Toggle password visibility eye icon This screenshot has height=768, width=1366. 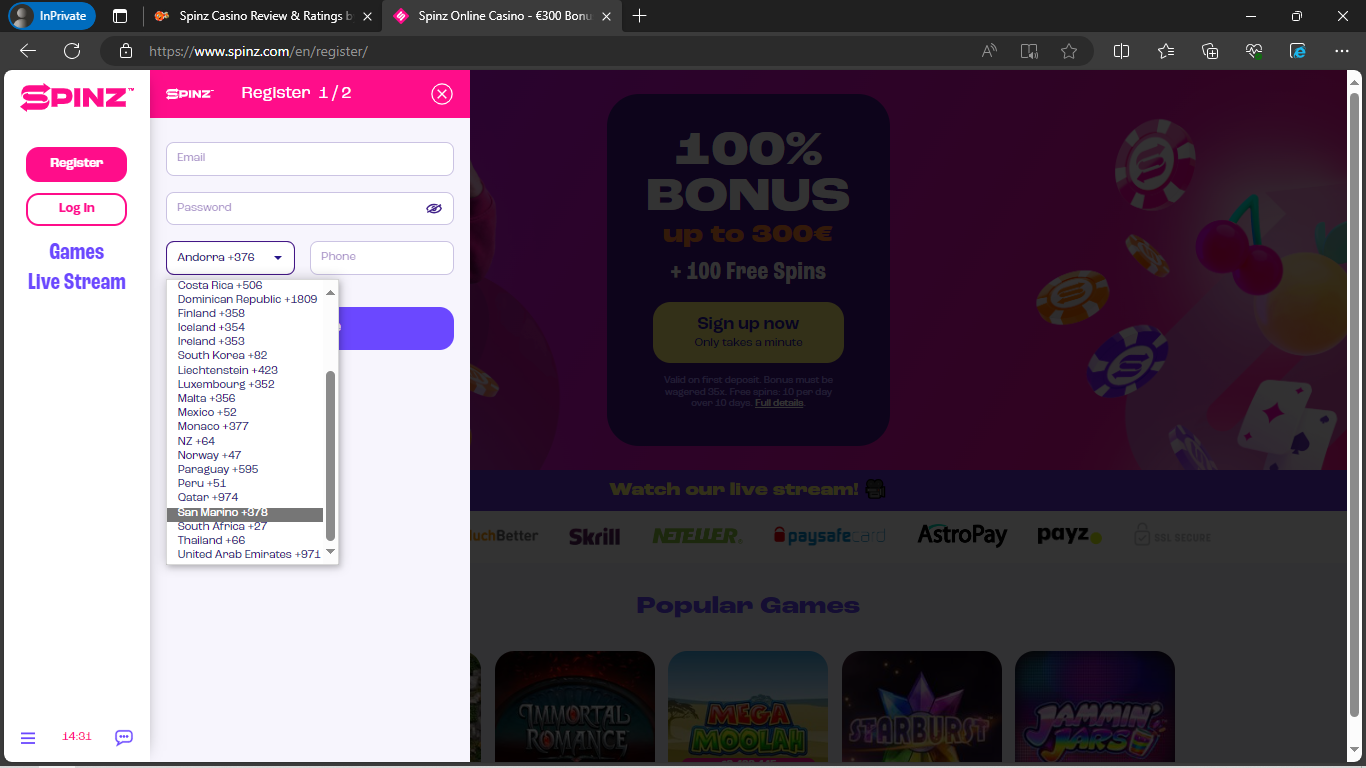point(433,208)
